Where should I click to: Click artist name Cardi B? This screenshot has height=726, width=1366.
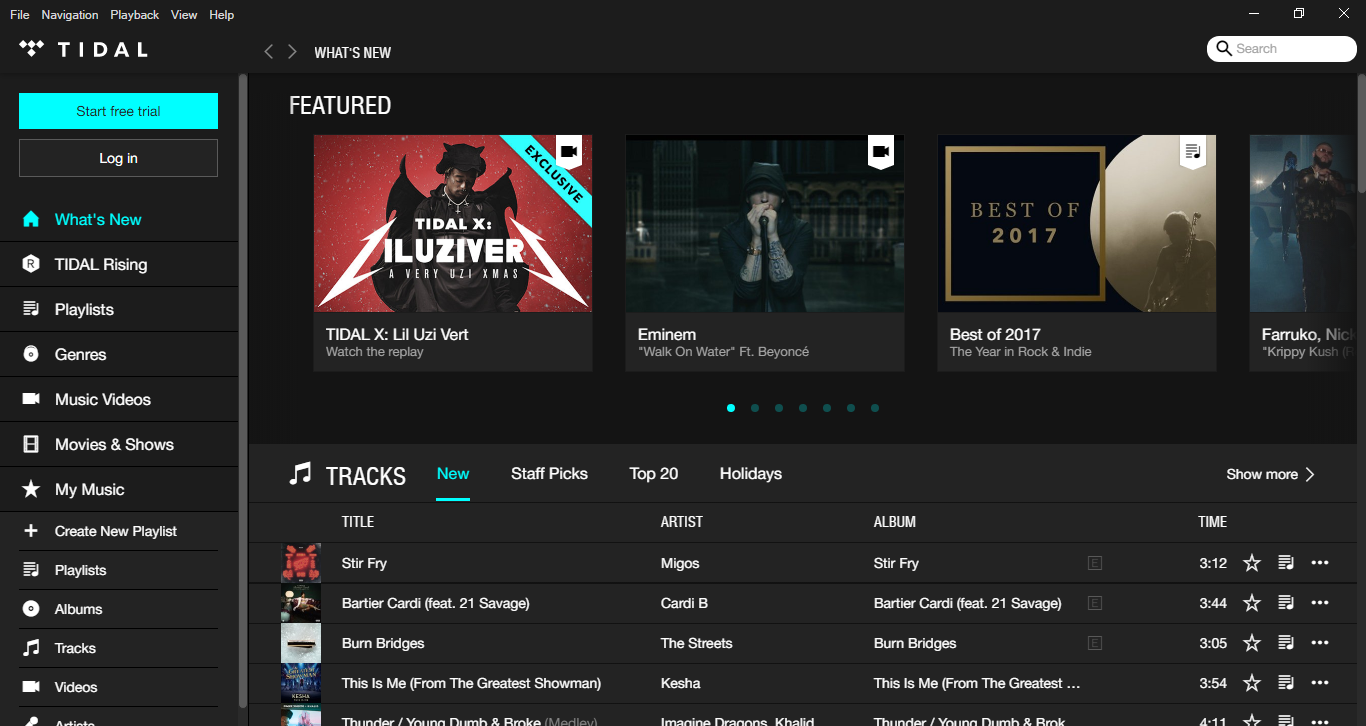pyautogui.click(x=684, y=603)
